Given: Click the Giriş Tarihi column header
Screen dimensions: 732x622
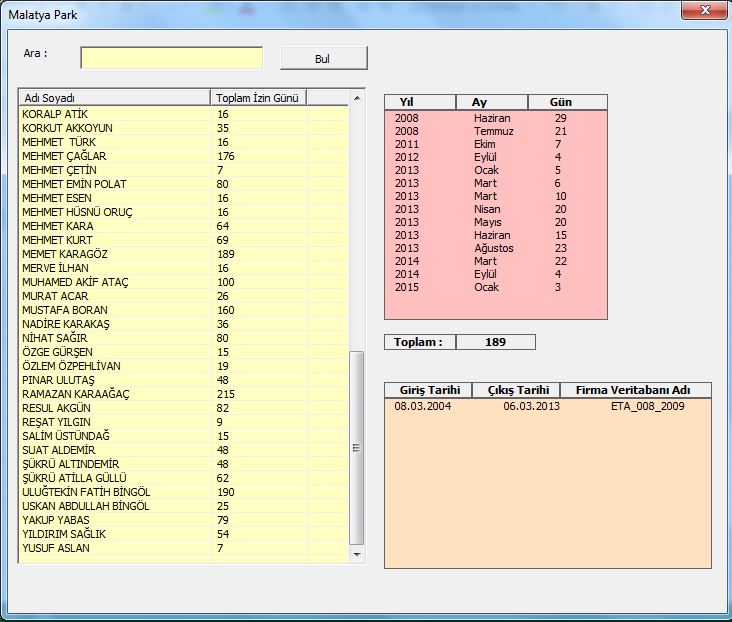Looking at the screenshot, I should click(428, 390).
